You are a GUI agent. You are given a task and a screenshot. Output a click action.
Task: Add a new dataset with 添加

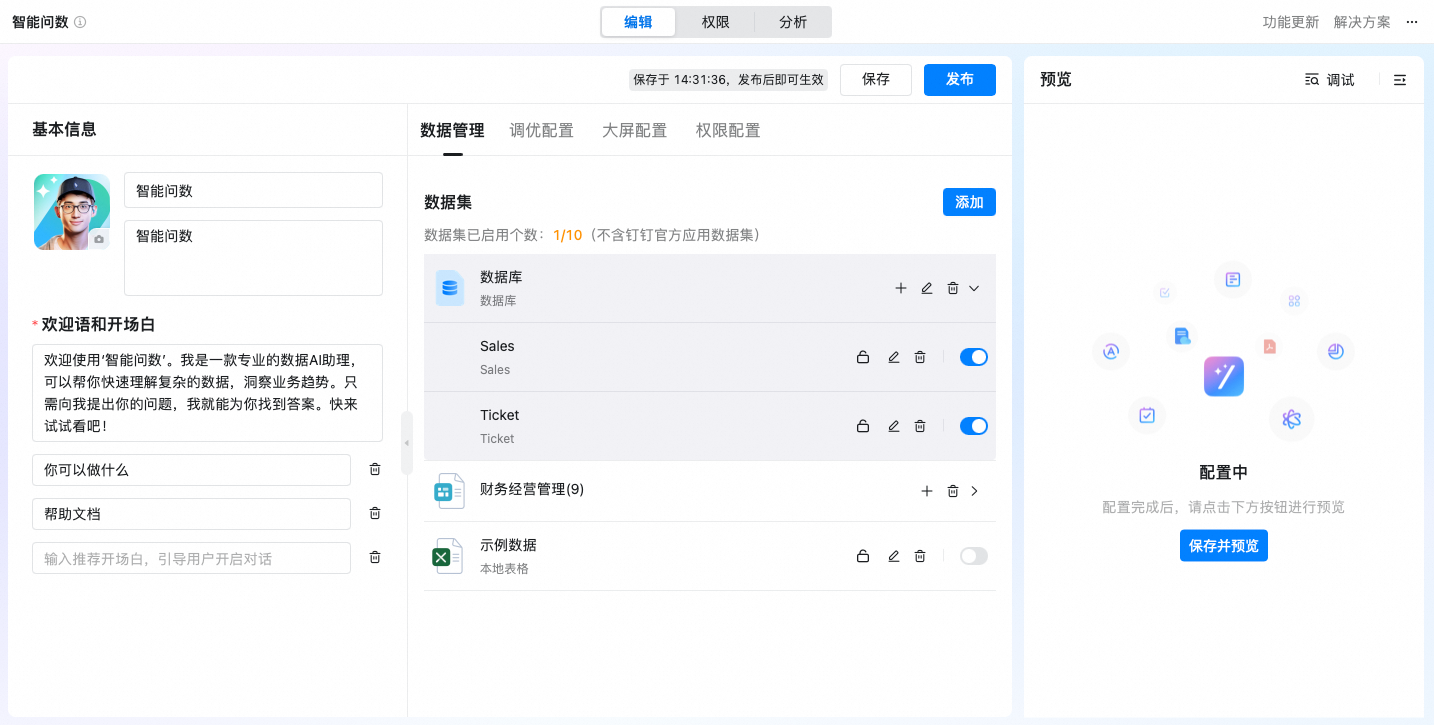click(x=969, y=202)
